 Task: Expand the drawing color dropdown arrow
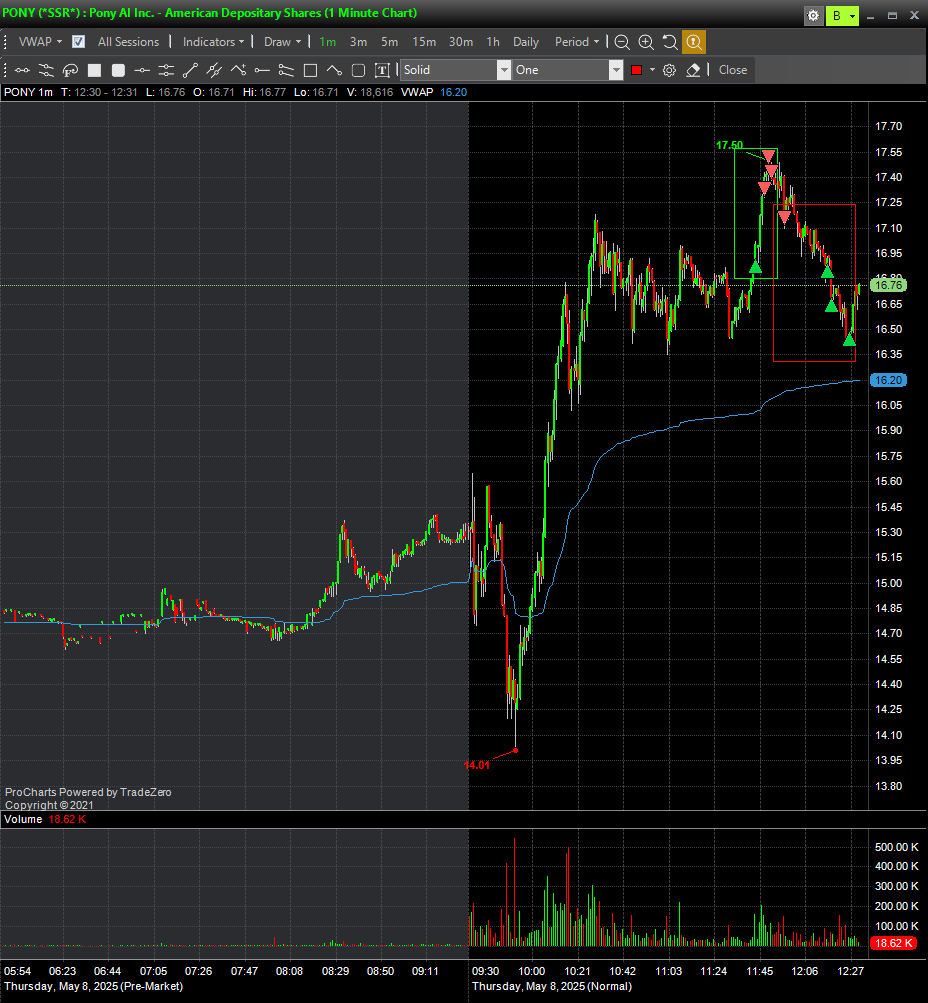click(652, 70)
